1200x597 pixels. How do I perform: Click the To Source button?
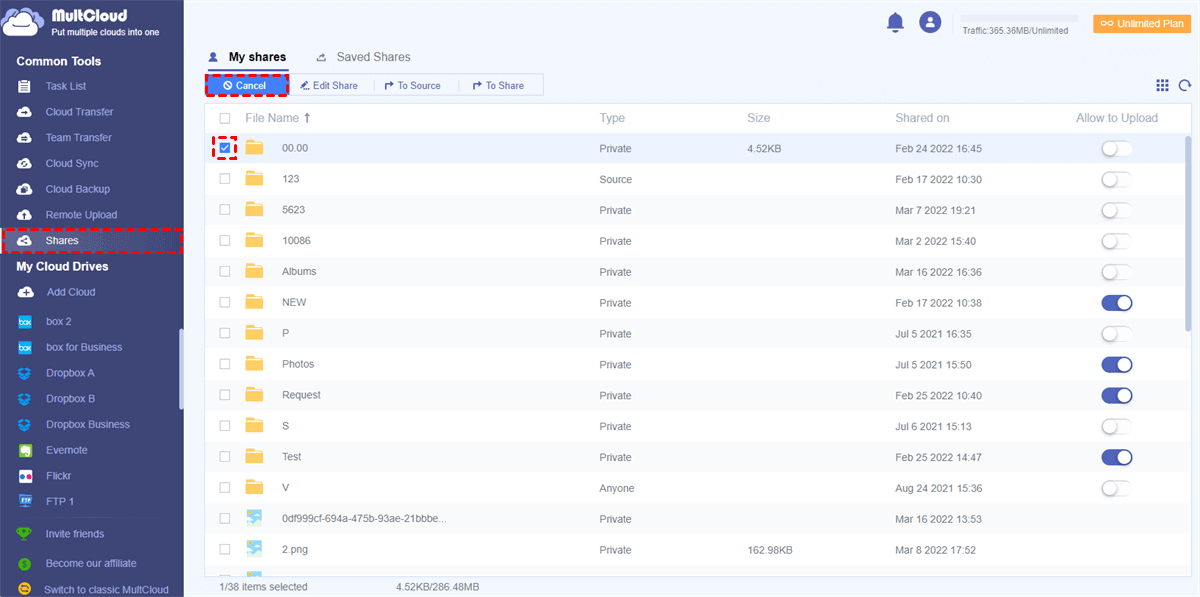(413, 86)
